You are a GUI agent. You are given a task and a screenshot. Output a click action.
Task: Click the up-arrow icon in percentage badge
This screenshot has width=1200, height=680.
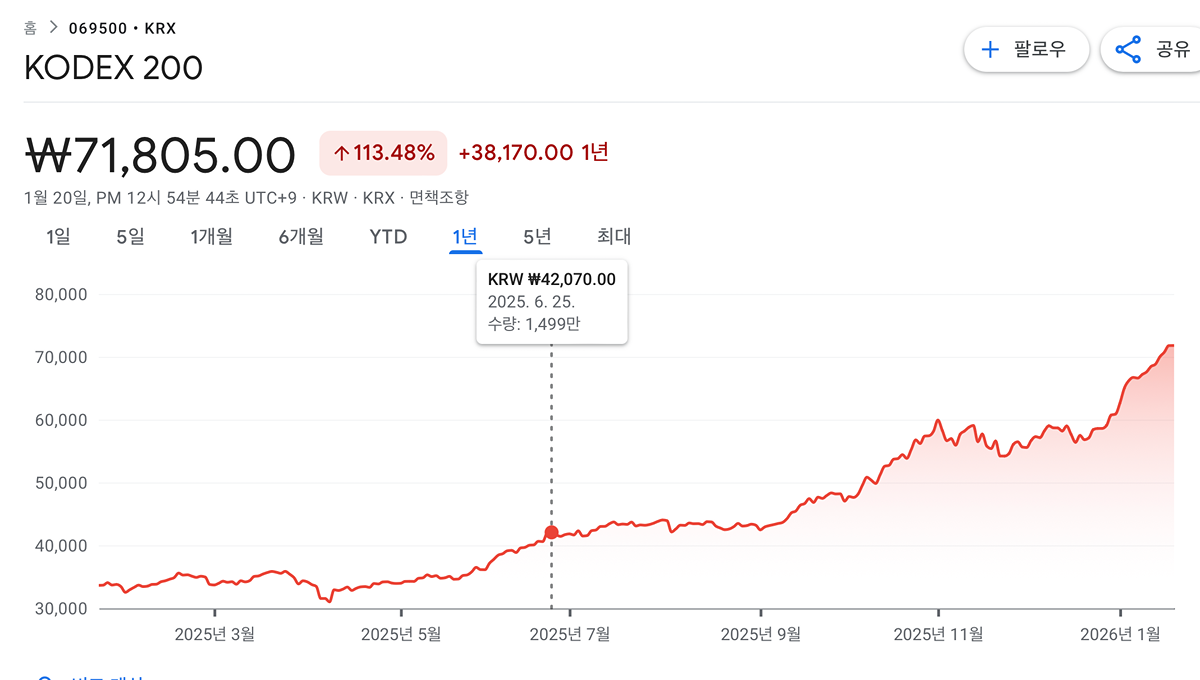[x=342, y=153]
